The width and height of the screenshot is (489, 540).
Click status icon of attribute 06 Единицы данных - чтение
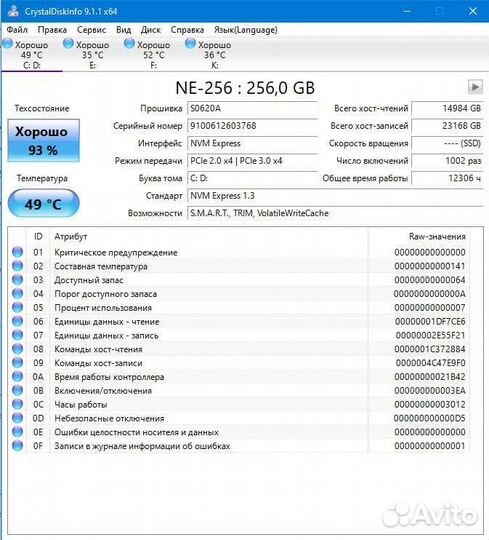18,321
